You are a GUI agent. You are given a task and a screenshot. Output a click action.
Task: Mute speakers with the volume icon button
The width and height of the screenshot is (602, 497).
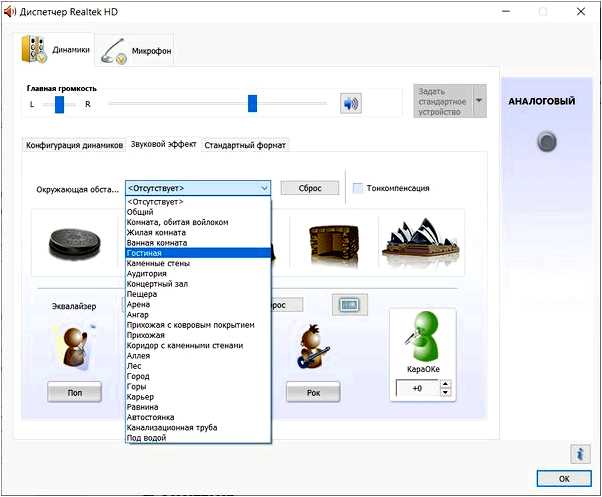(351, 103)
